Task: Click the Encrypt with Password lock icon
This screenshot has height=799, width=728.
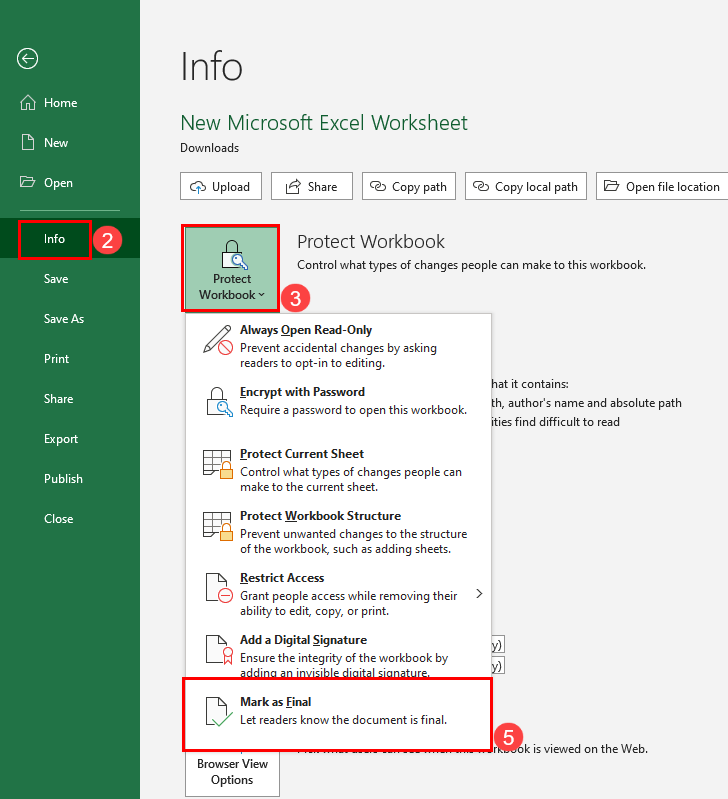Action: (220, 402)
